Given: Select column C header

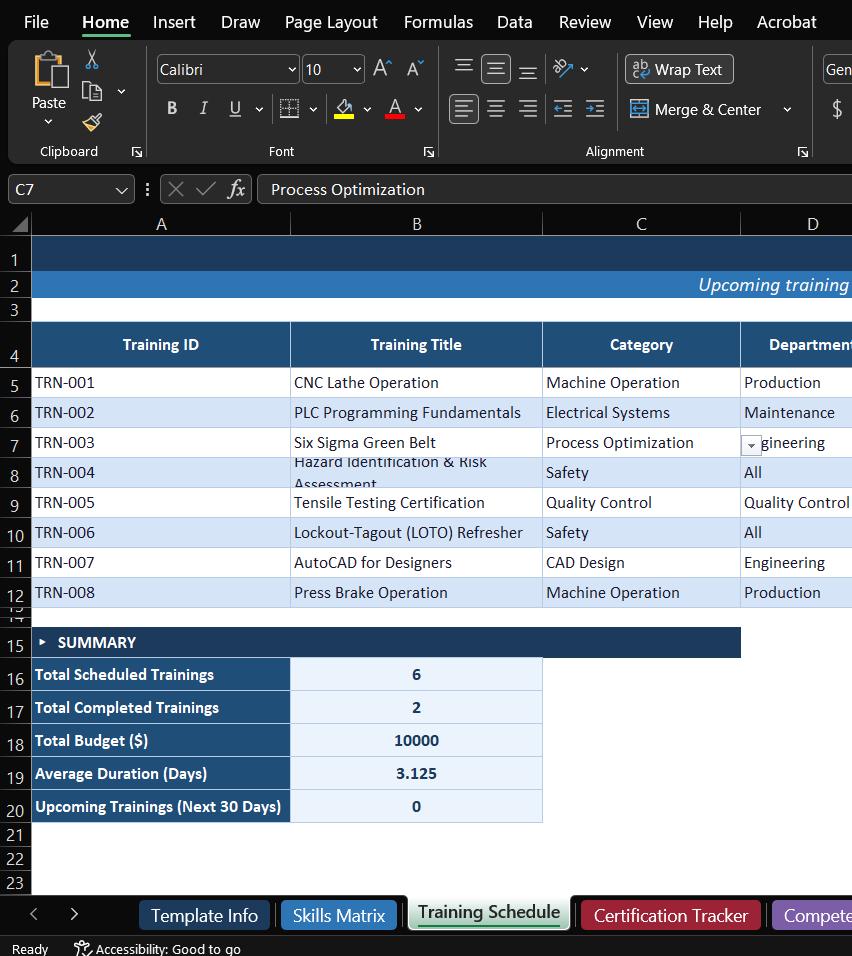Looking at the screenshot, I should [641, 224].
